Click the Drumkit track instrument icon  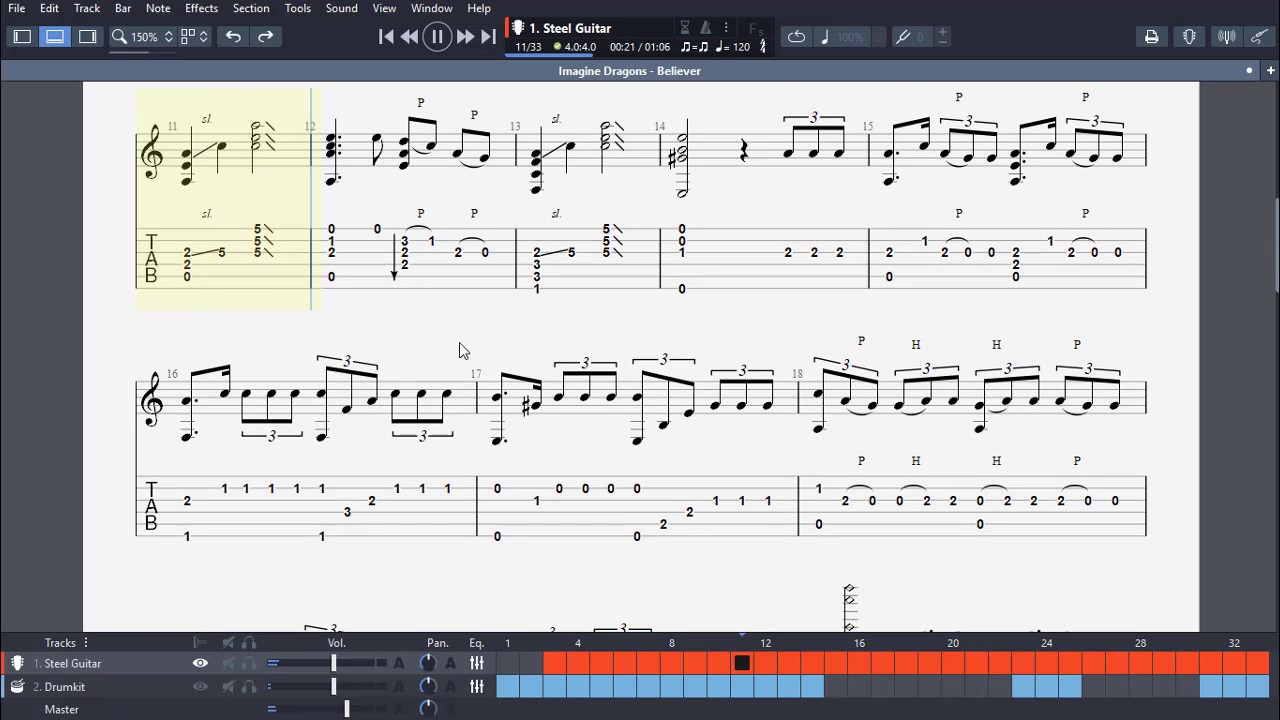[17, 687]
